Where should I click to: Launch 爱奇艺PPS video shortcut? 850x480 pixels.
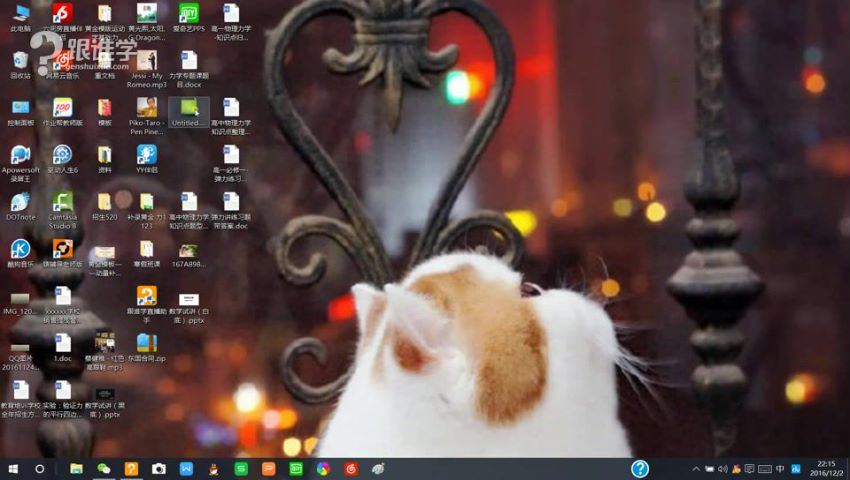coord(189,17)
